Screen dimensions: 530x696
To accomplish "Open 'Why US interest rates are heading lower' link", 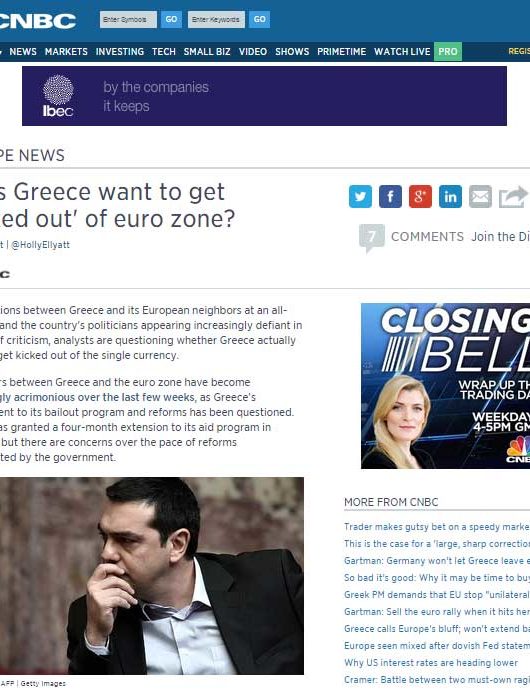I will pos(431,663).
